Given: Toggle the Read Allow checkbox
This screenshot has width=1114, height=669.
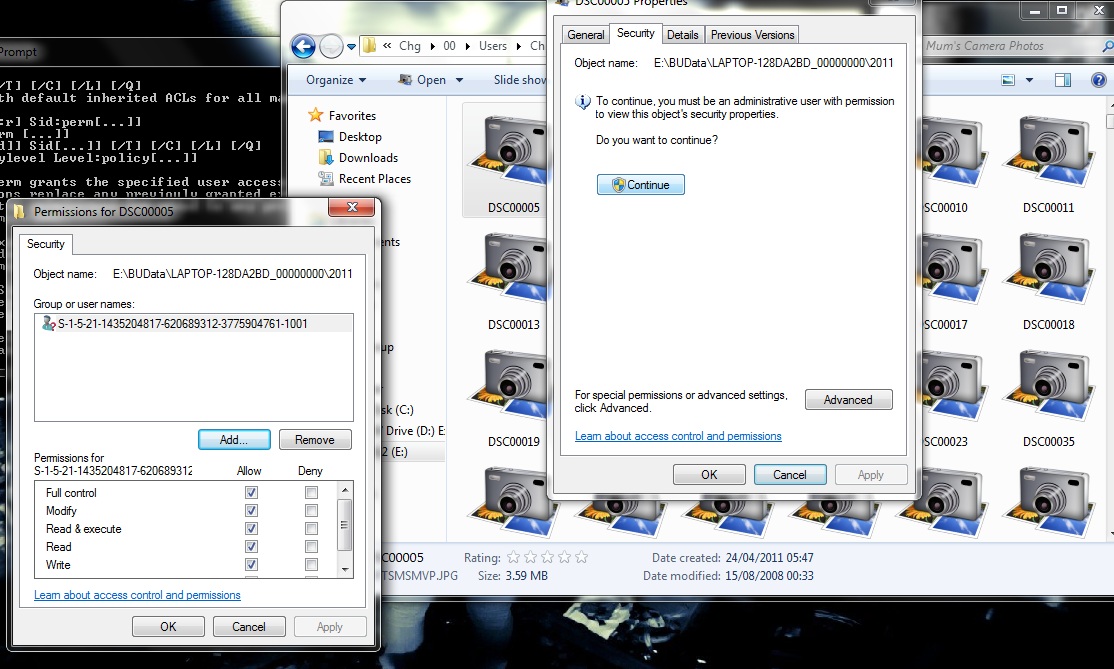Looking at the screenshot, I should [251, 546].
